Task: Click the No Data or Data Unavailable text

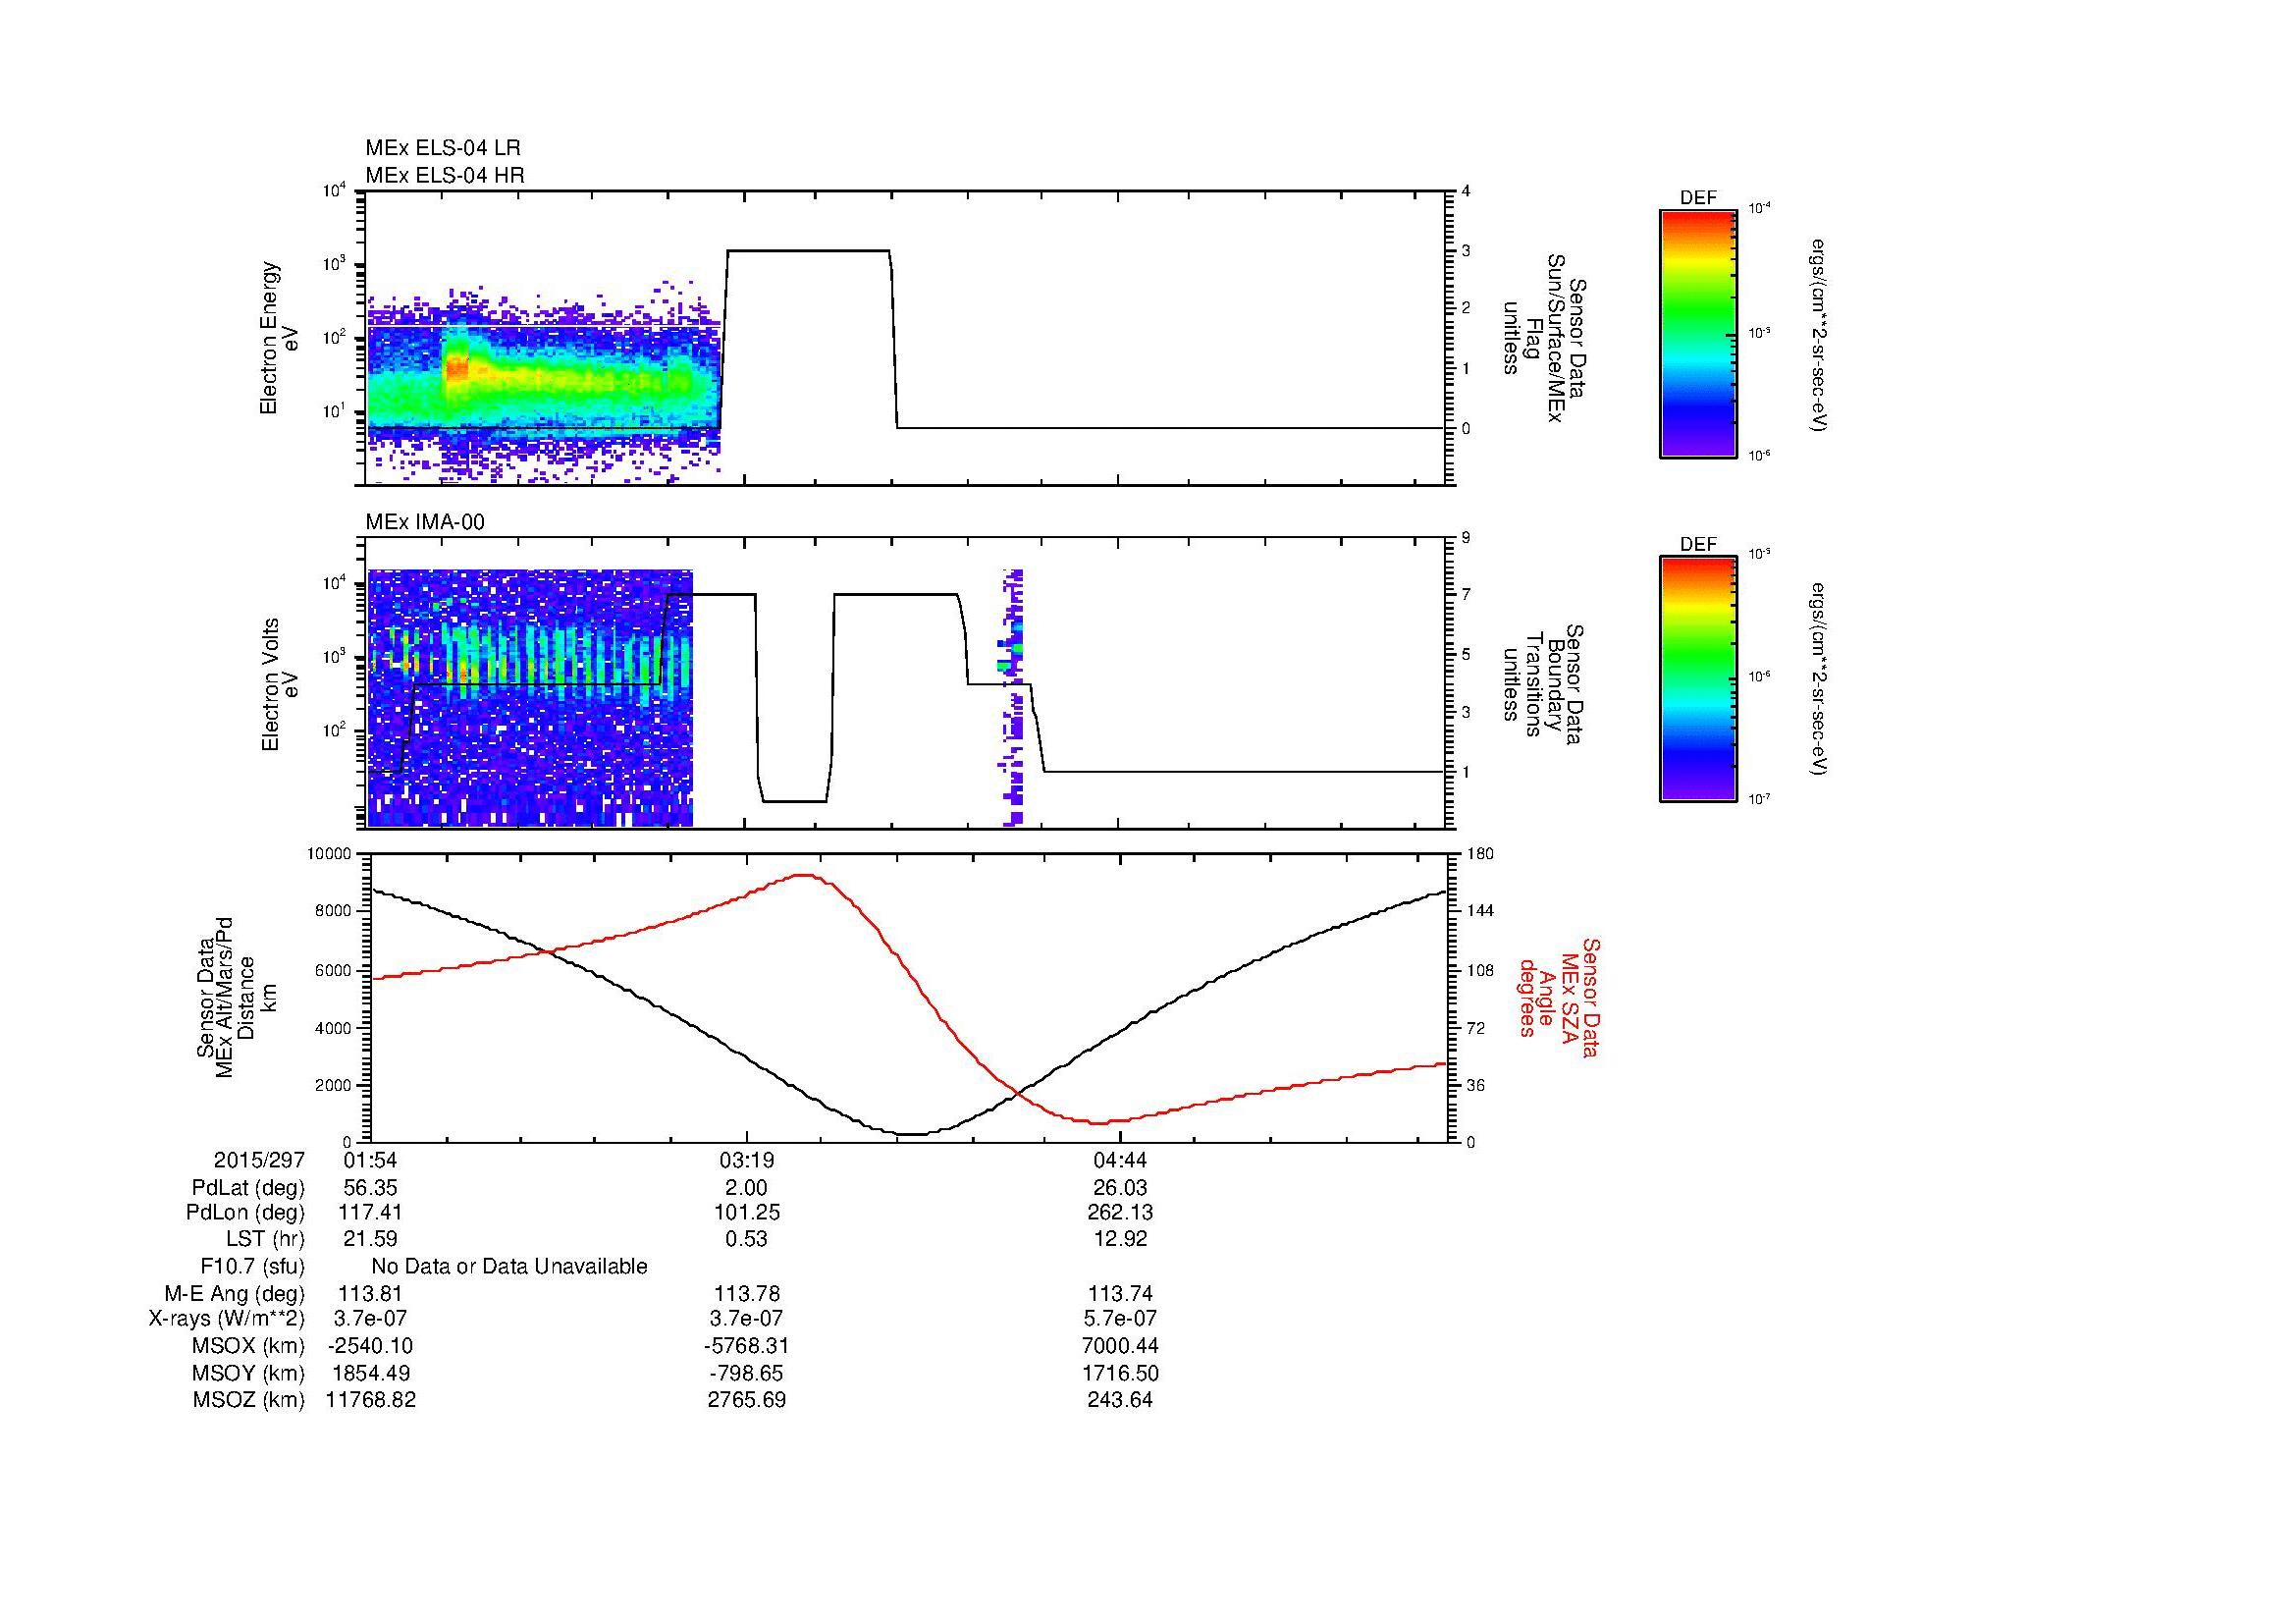Action: click(509, 1266)
